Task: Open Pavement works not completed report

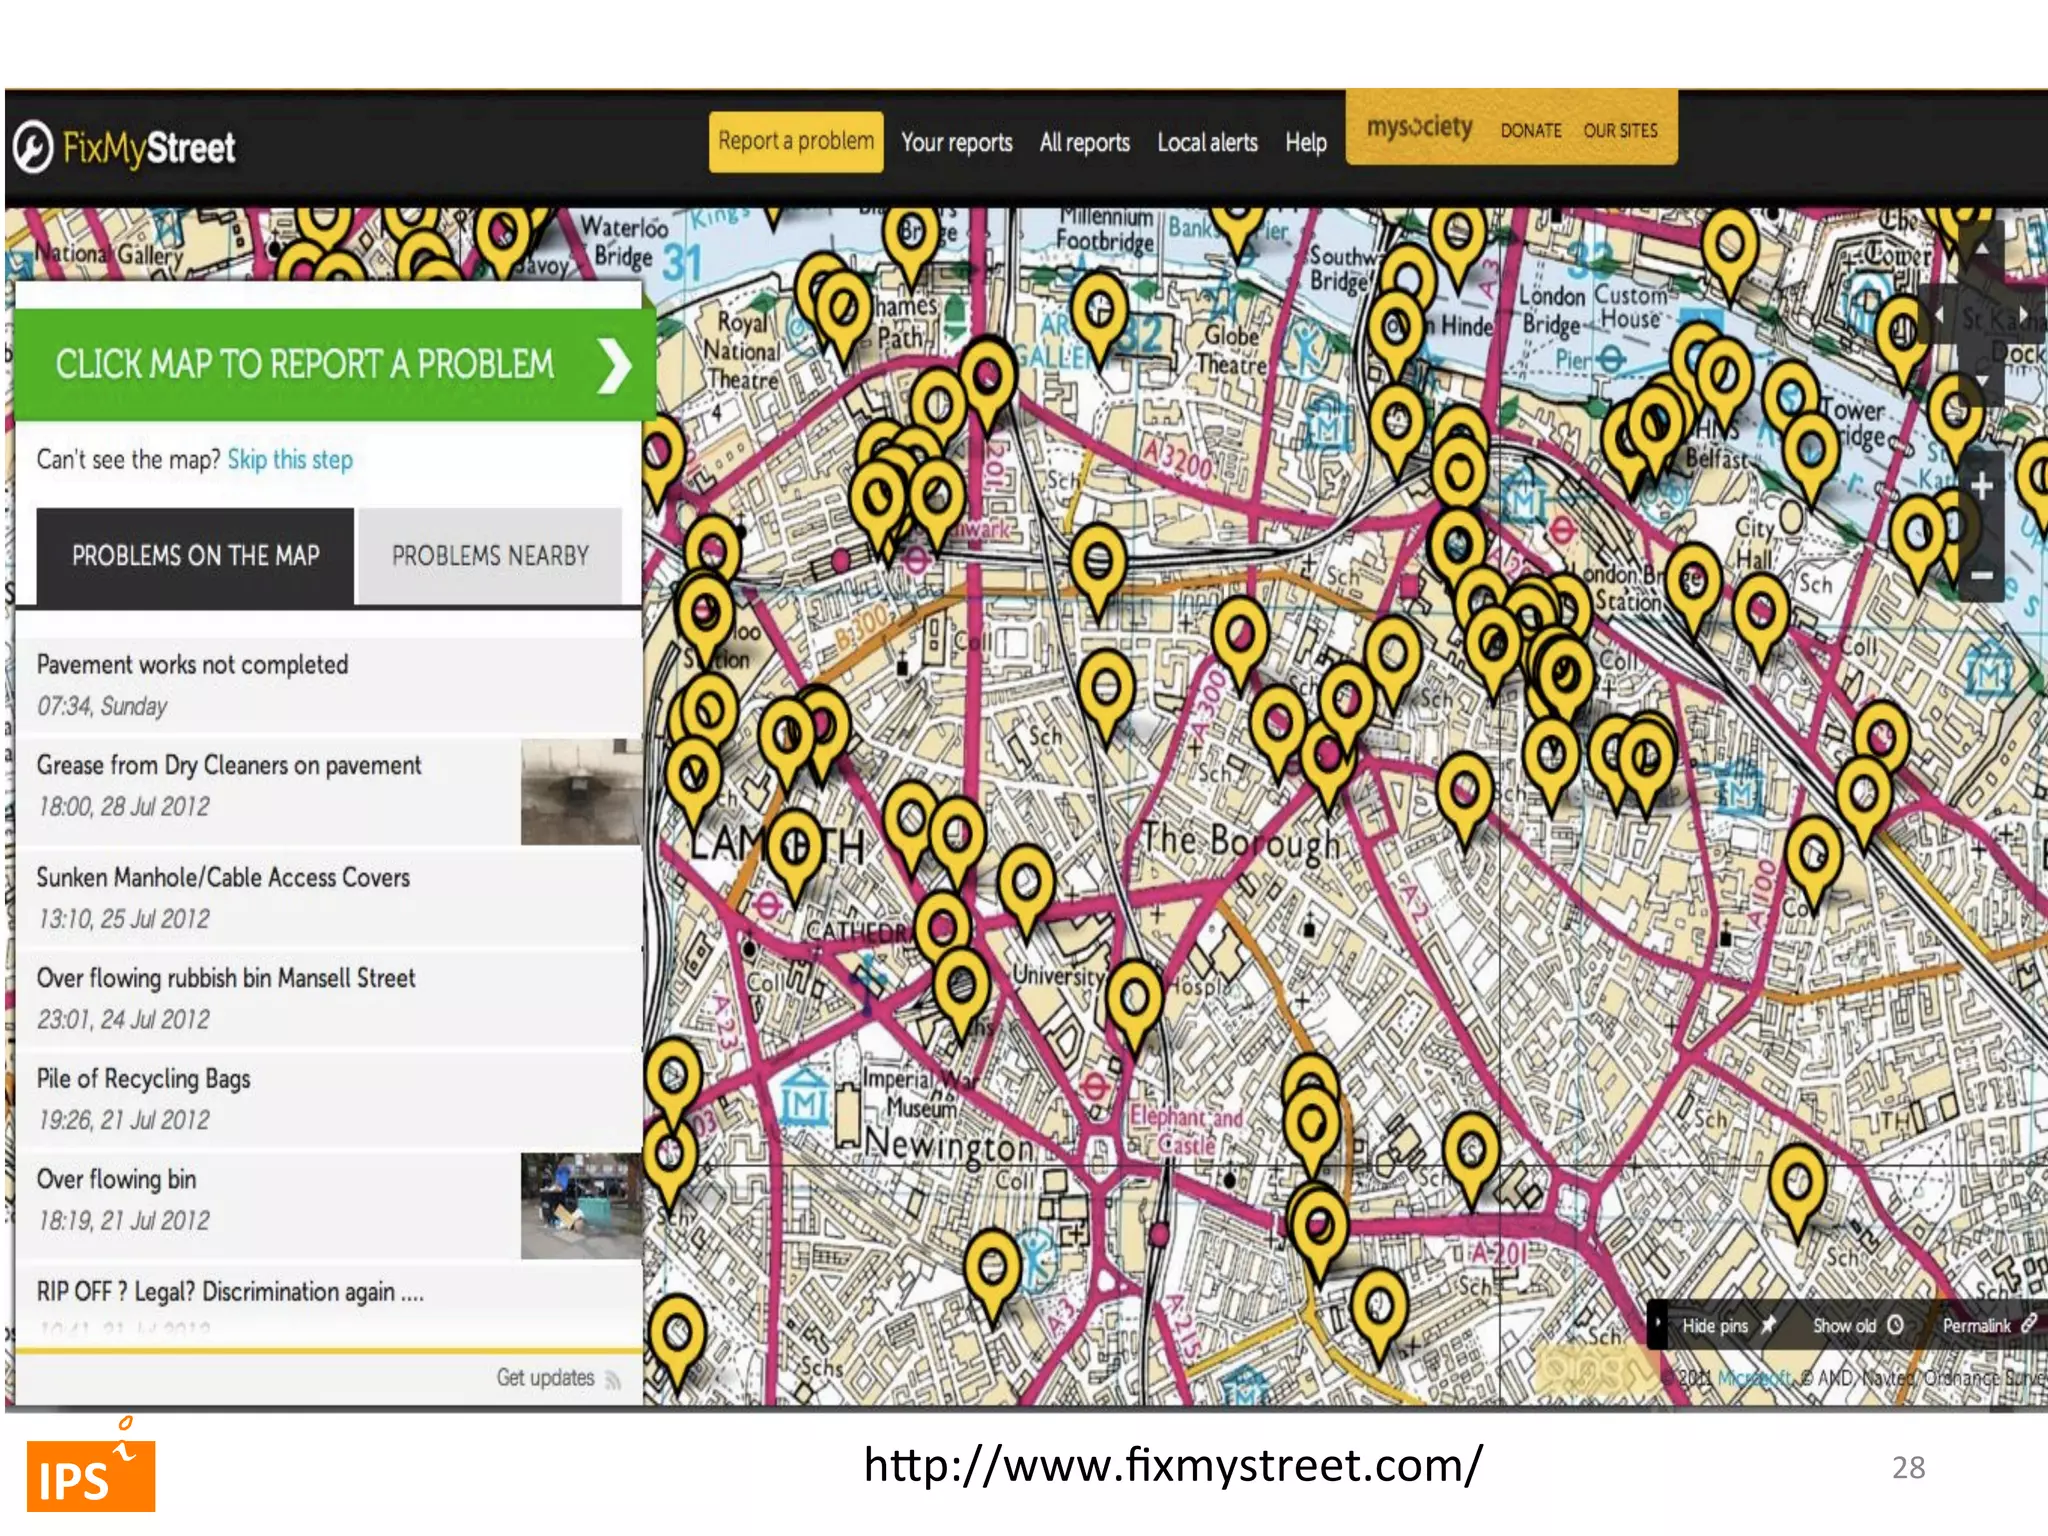Action: coord(328,684)
